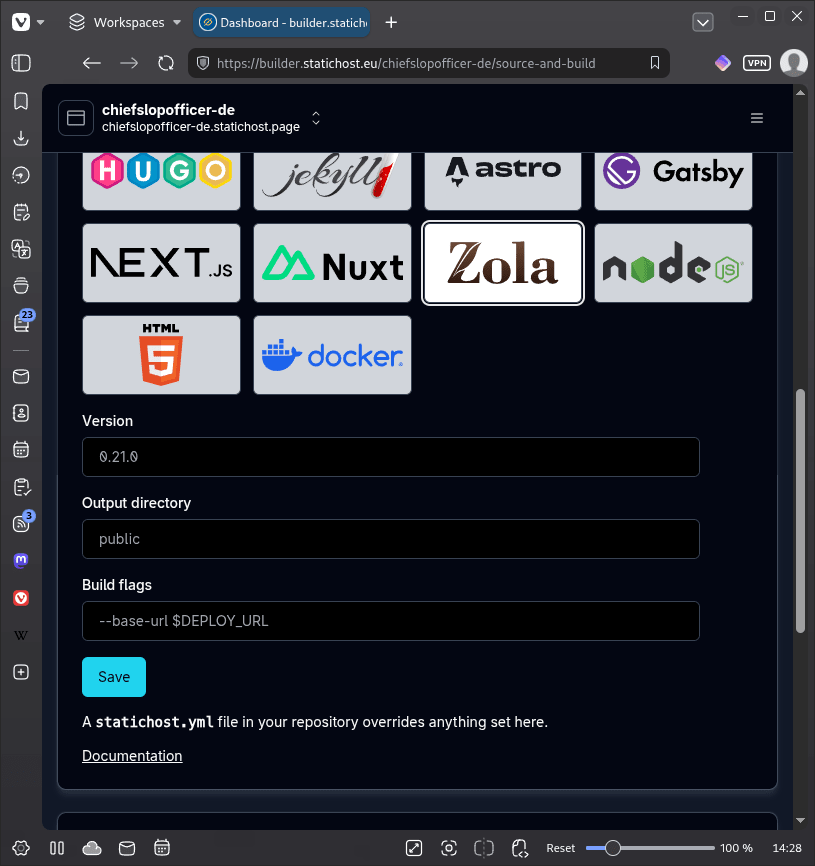Click the image toggle icon in status bar
The height and width of the screenshot is (866, 815).
pos(414,848)
